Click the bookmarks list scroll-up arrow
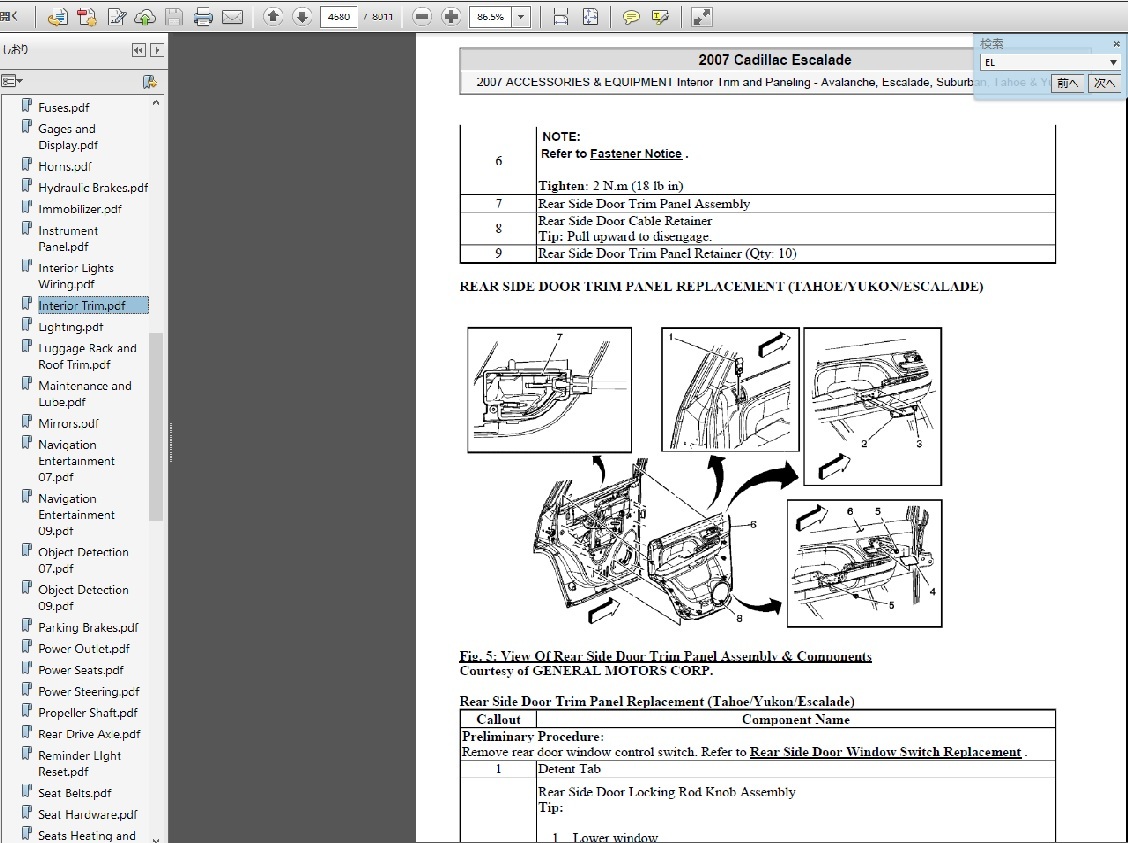1128x843 pixels. tap(156, 104)
